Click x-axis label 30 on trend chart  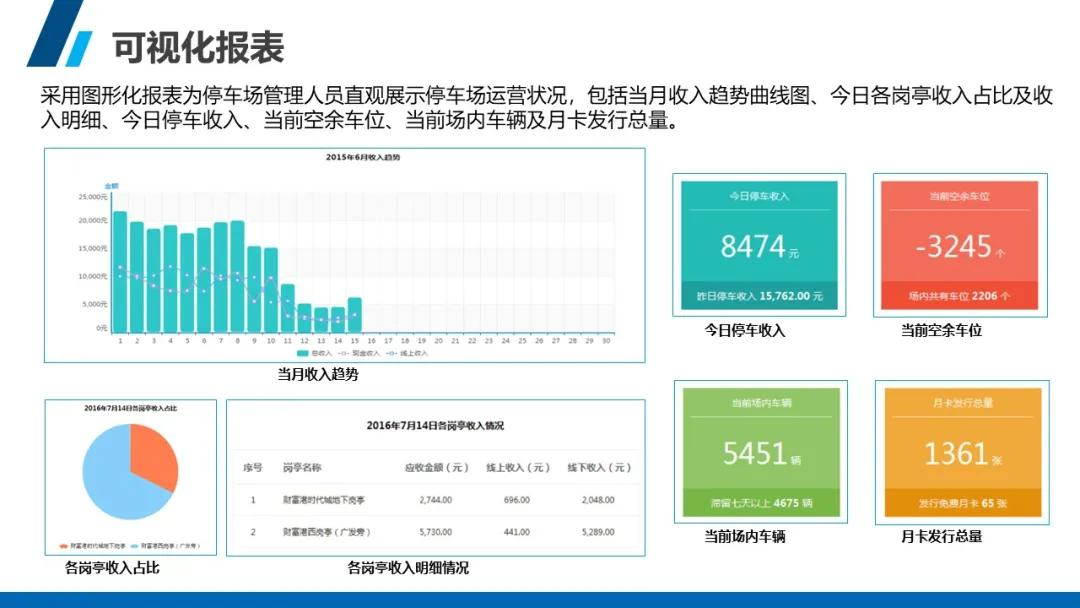click(606, 341)
